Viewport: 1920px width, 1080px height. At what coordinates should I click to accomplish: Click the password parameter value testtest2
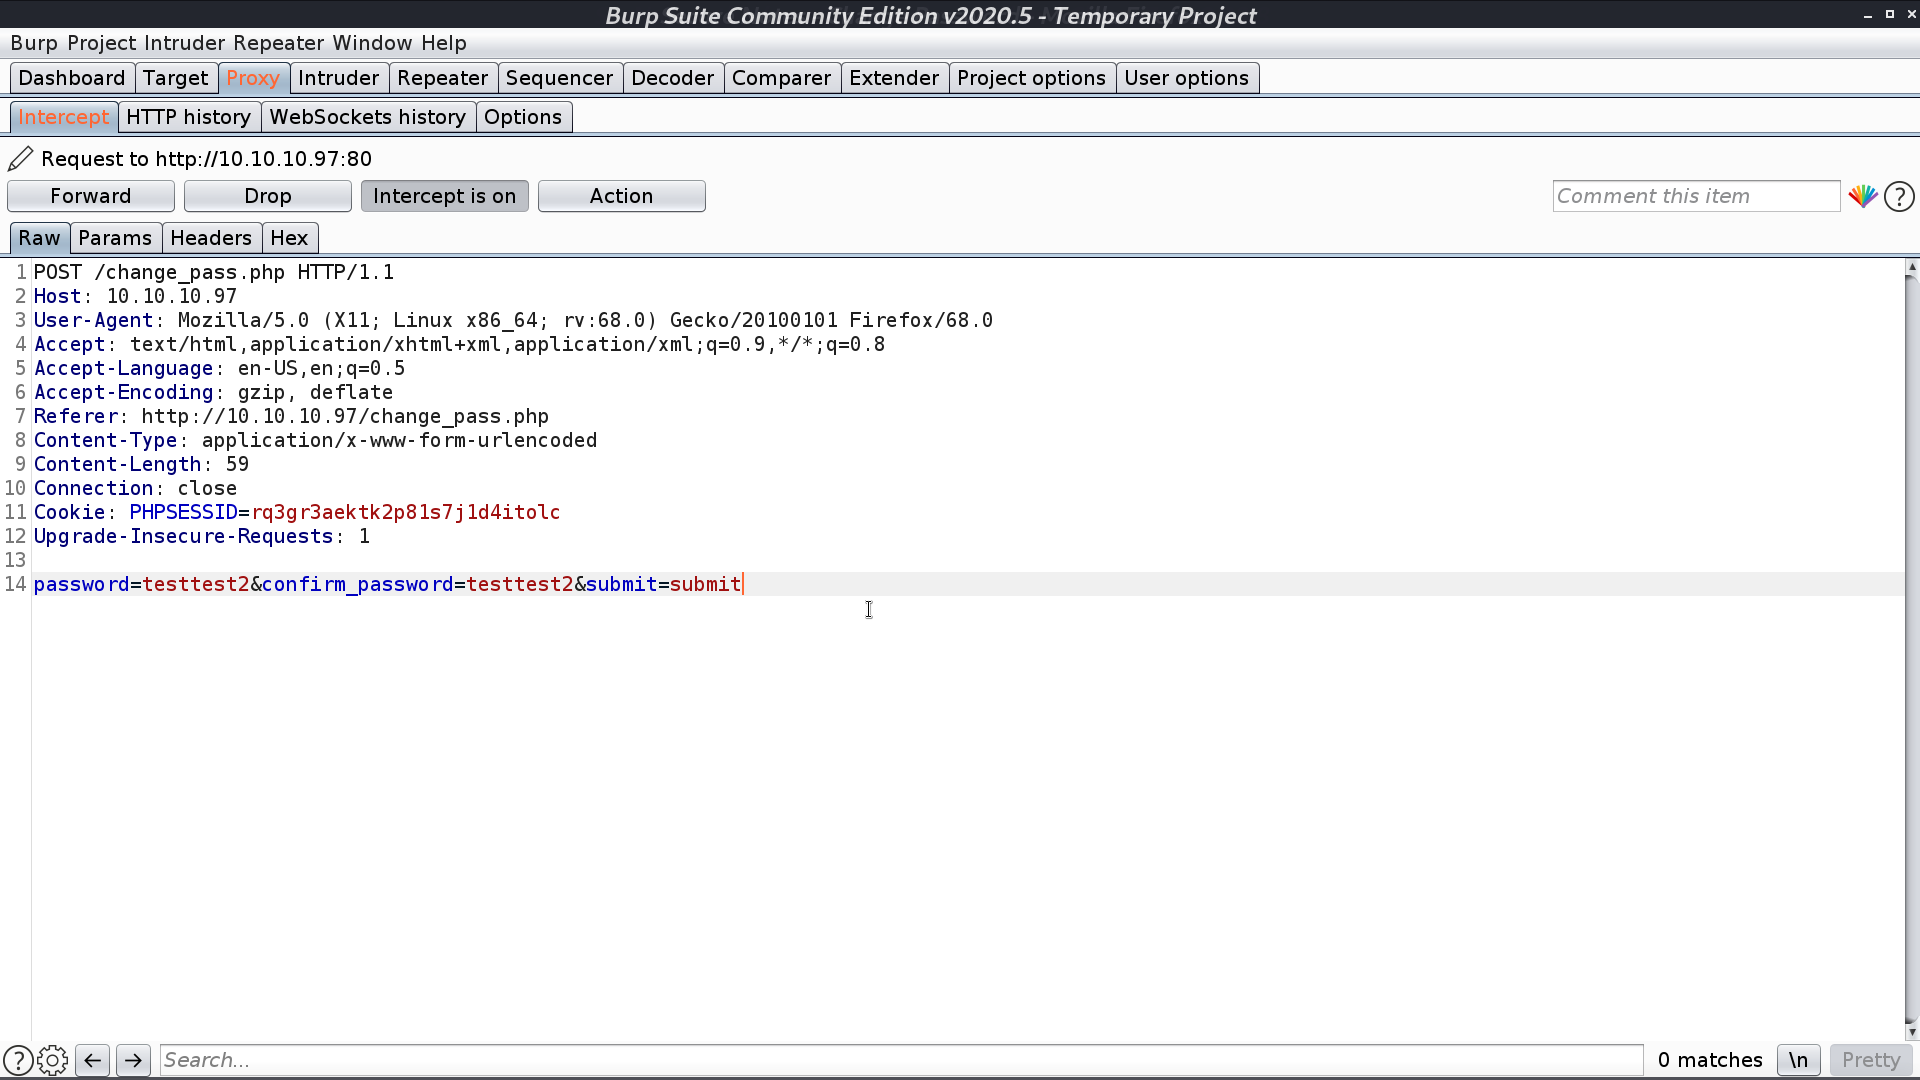click(x=196, y=584)
